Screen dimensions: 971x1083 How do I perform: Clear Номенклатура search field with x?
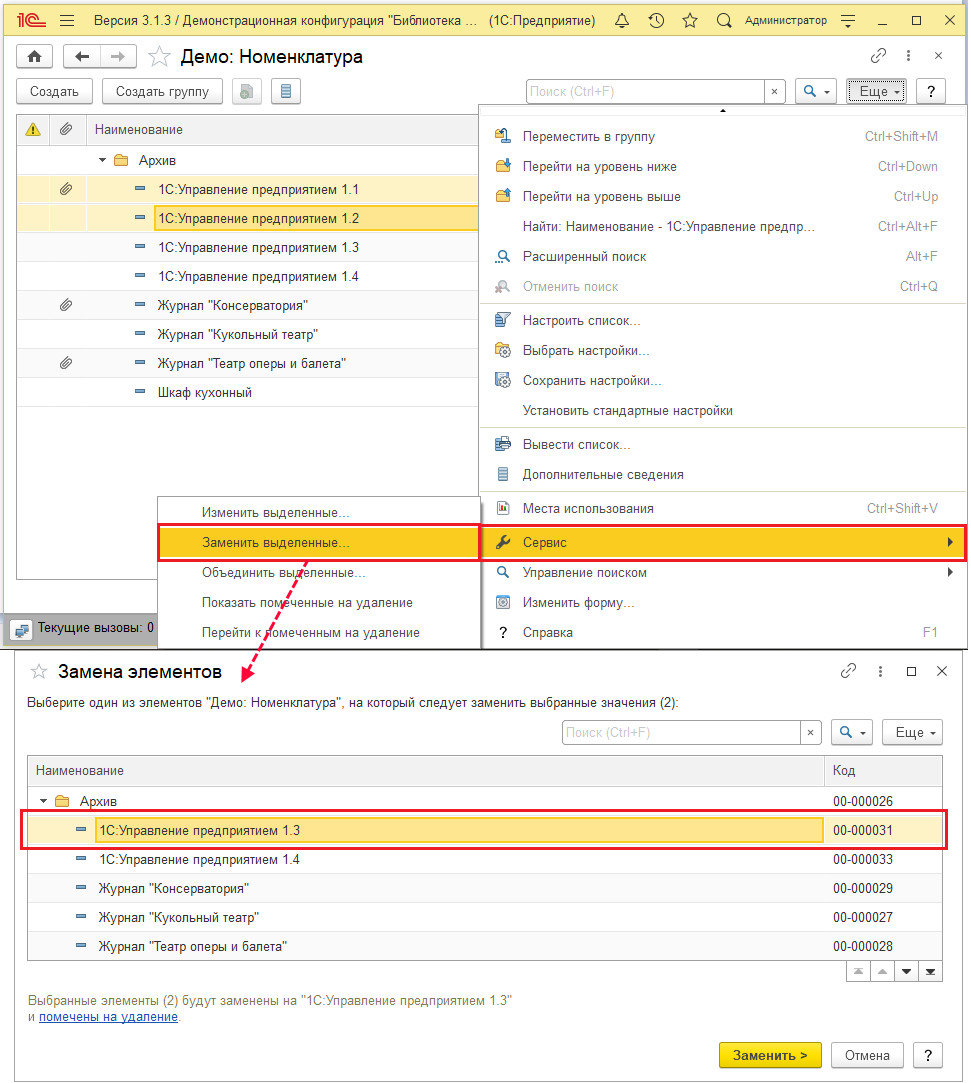[774, 91]
